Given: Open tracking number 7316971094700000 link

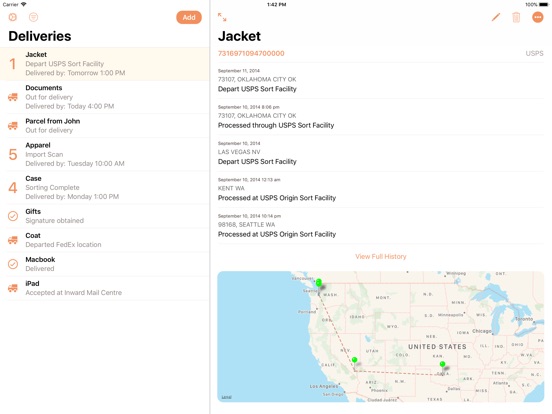Looking at the screenshot, I should pos(251,54).
